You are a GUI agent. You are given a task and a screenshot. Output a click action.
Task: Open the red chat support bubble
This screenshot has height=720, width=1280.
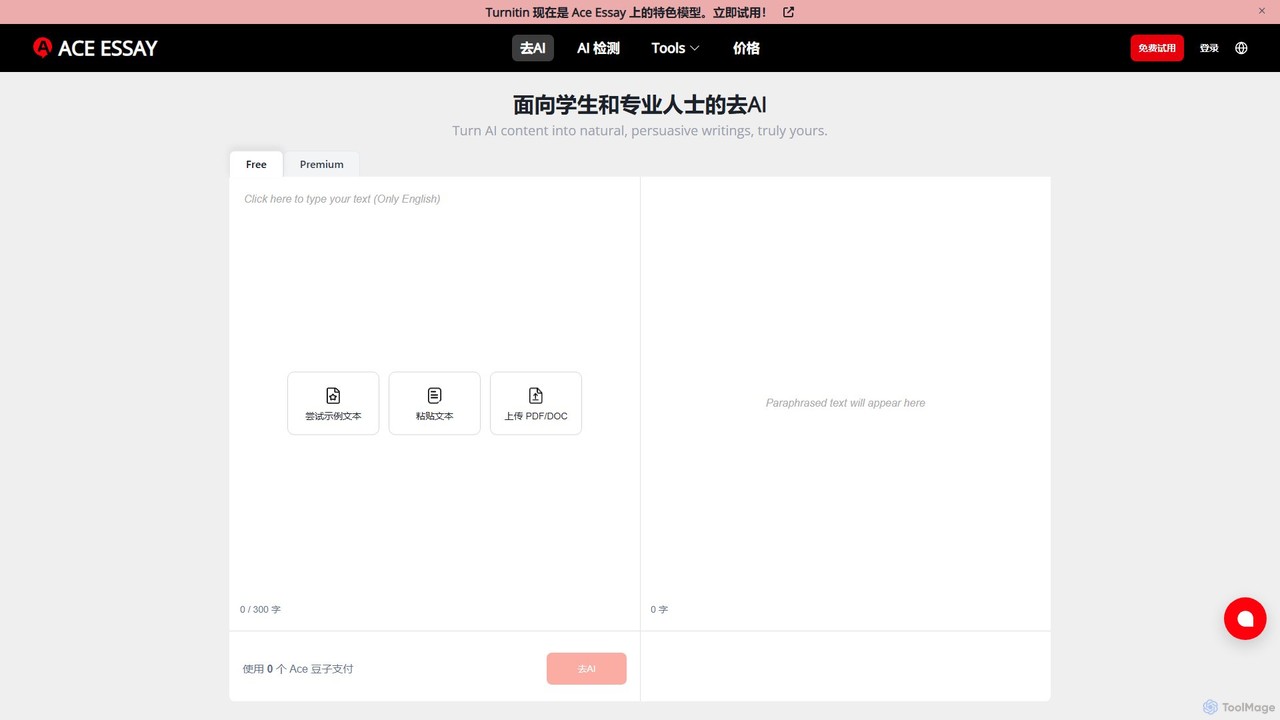click(1245, 619)
